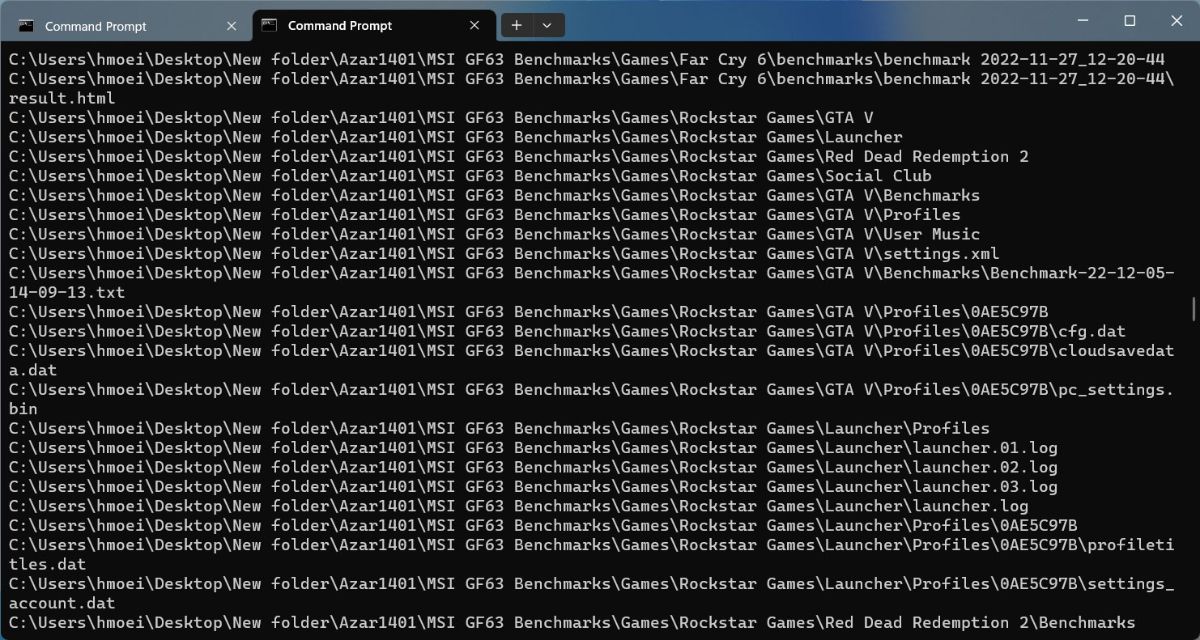Click the path ending in 'User Music'
The image size is (1200, 640).
(494, 234)
